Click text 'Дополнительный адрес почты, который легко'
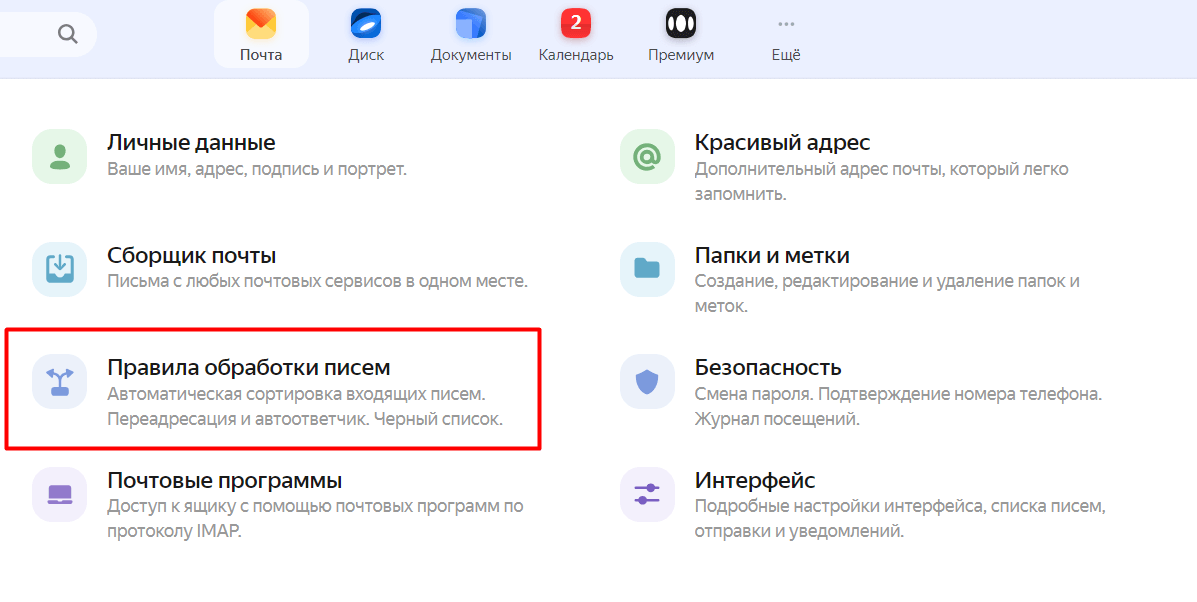 (882, 169)
